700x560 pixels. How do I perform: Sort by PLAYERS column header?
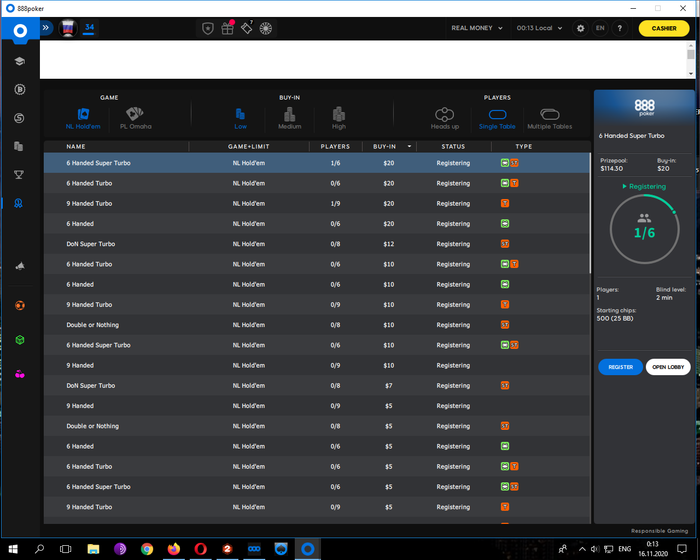pyautogui.click(x=335, y=146)
